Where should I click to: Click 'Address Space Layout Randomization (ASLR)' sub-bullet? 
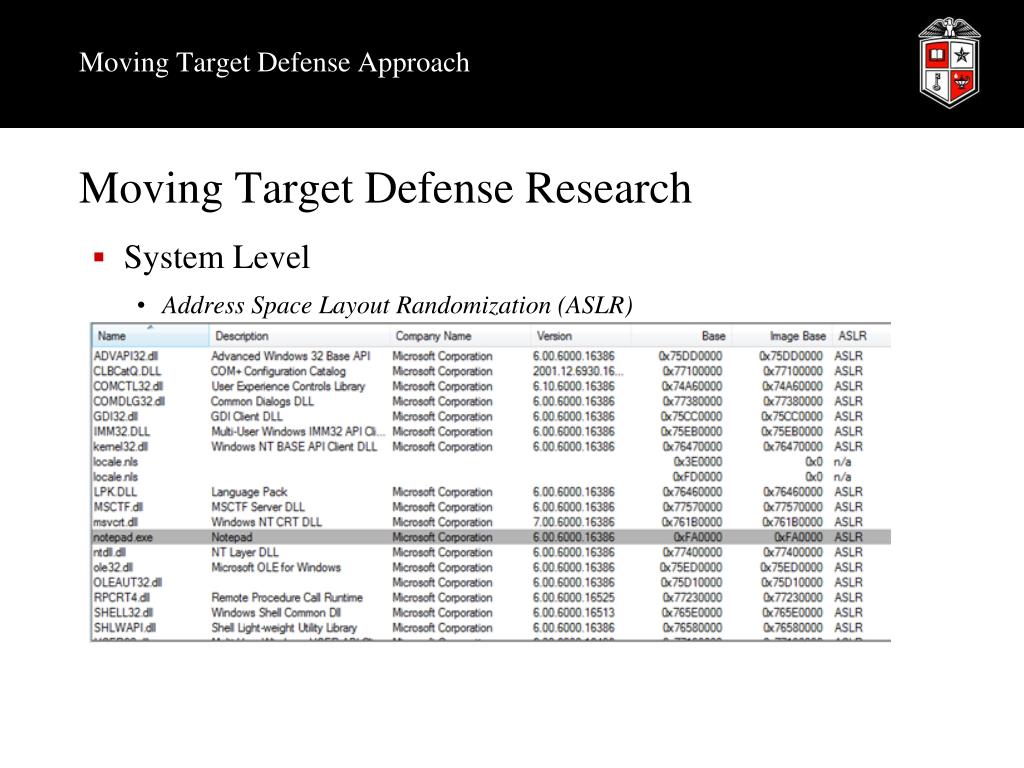pos(397,305)
